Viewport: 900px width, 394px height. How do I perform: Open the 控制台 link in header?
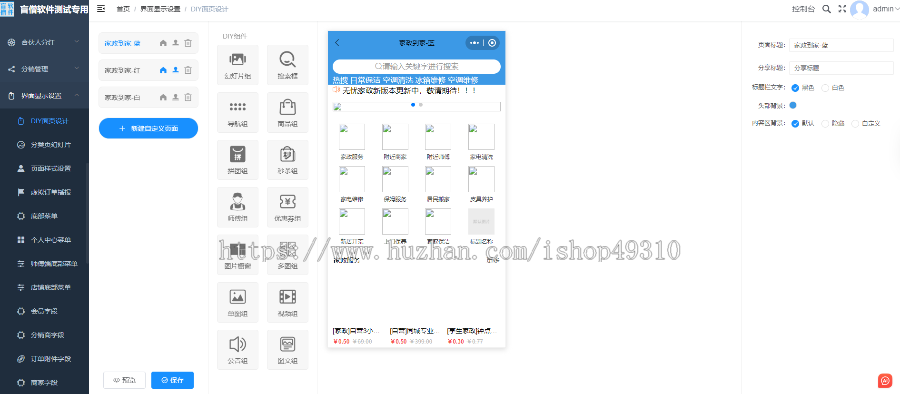coord(803,9)
